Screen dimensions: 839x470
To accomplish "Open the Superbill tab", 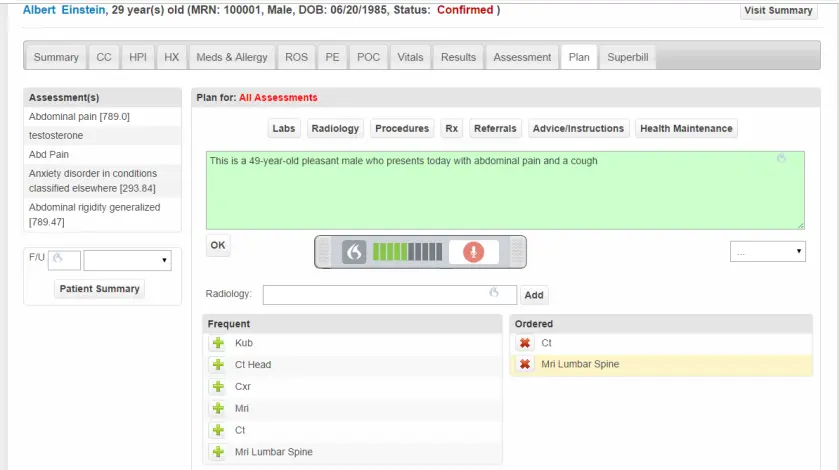I will pos(628,57).
